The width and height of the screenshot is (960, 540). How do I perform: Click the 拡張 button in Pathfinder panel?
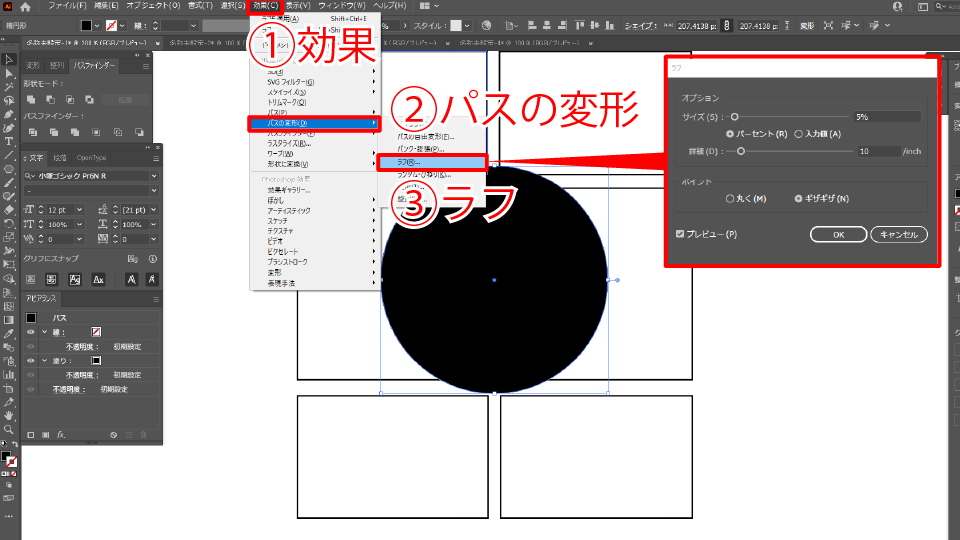(125, 99)
